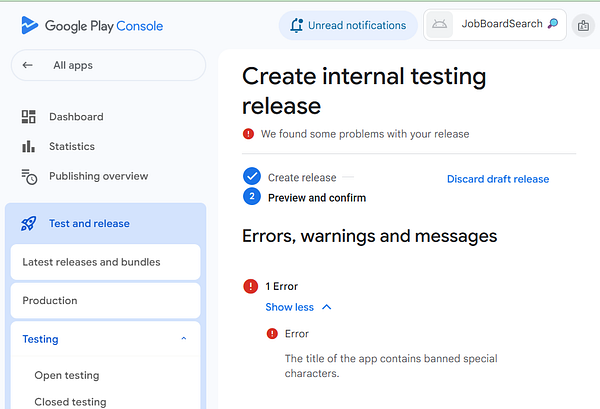Select Test and release section
Viewport: 600px width, 409px height.
[105, 223]
